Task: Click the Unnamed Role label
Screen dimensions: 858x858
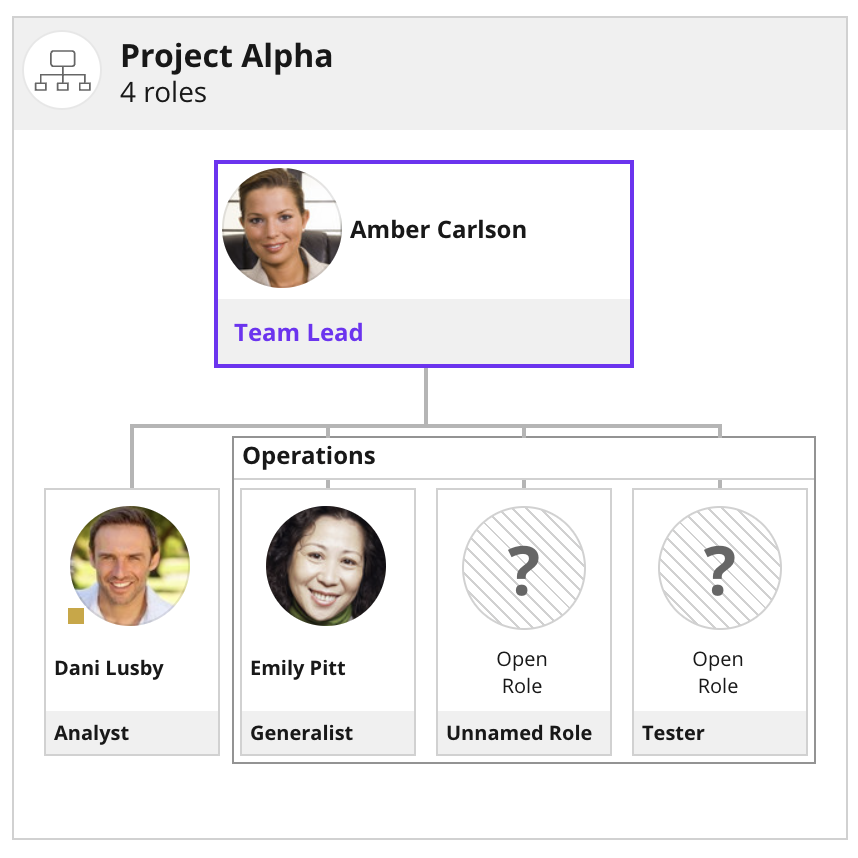Action: tap(519, 733)
